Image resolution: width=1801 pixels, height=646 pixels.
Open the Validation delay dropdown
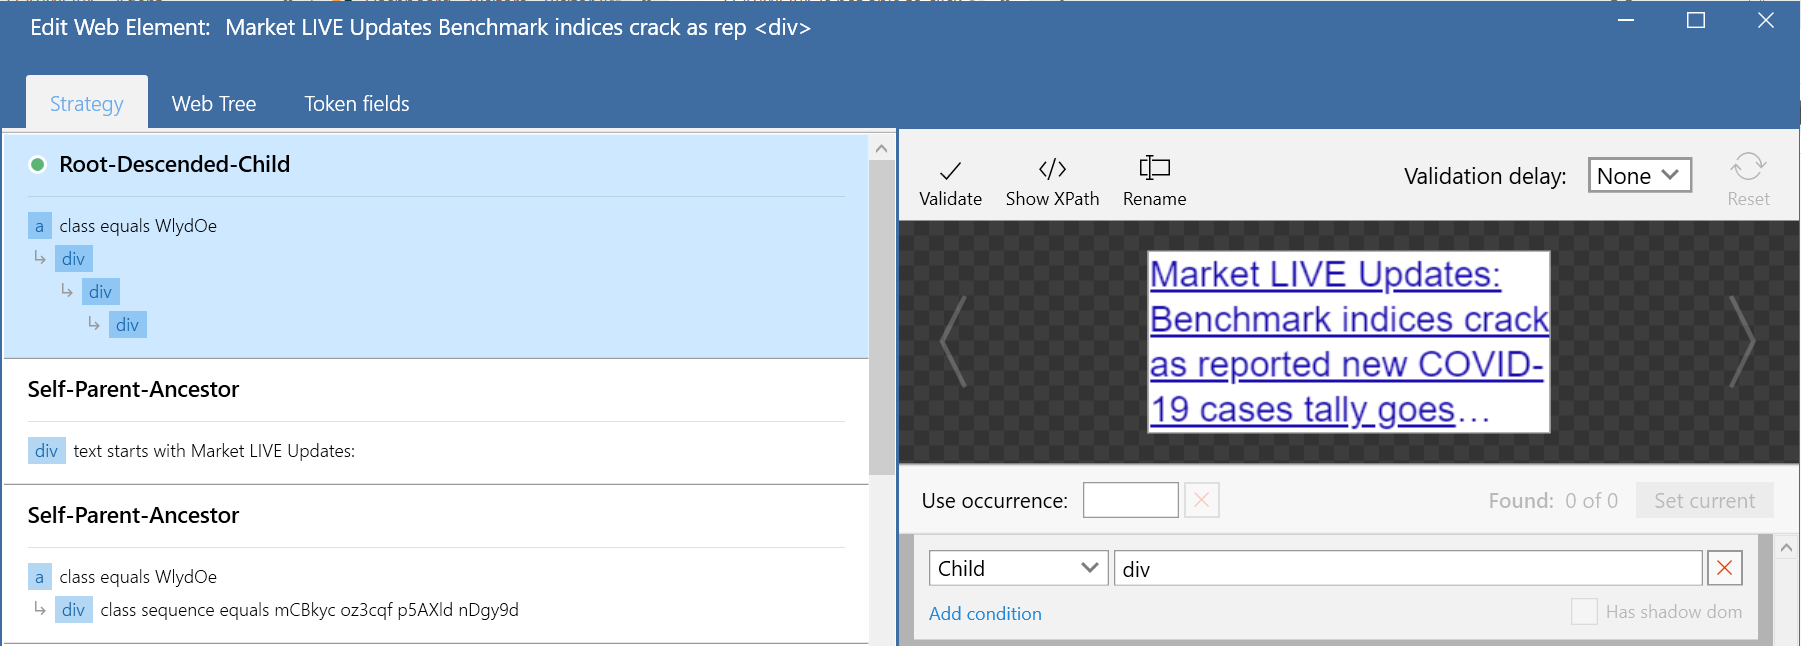[x=1639, y=176]
